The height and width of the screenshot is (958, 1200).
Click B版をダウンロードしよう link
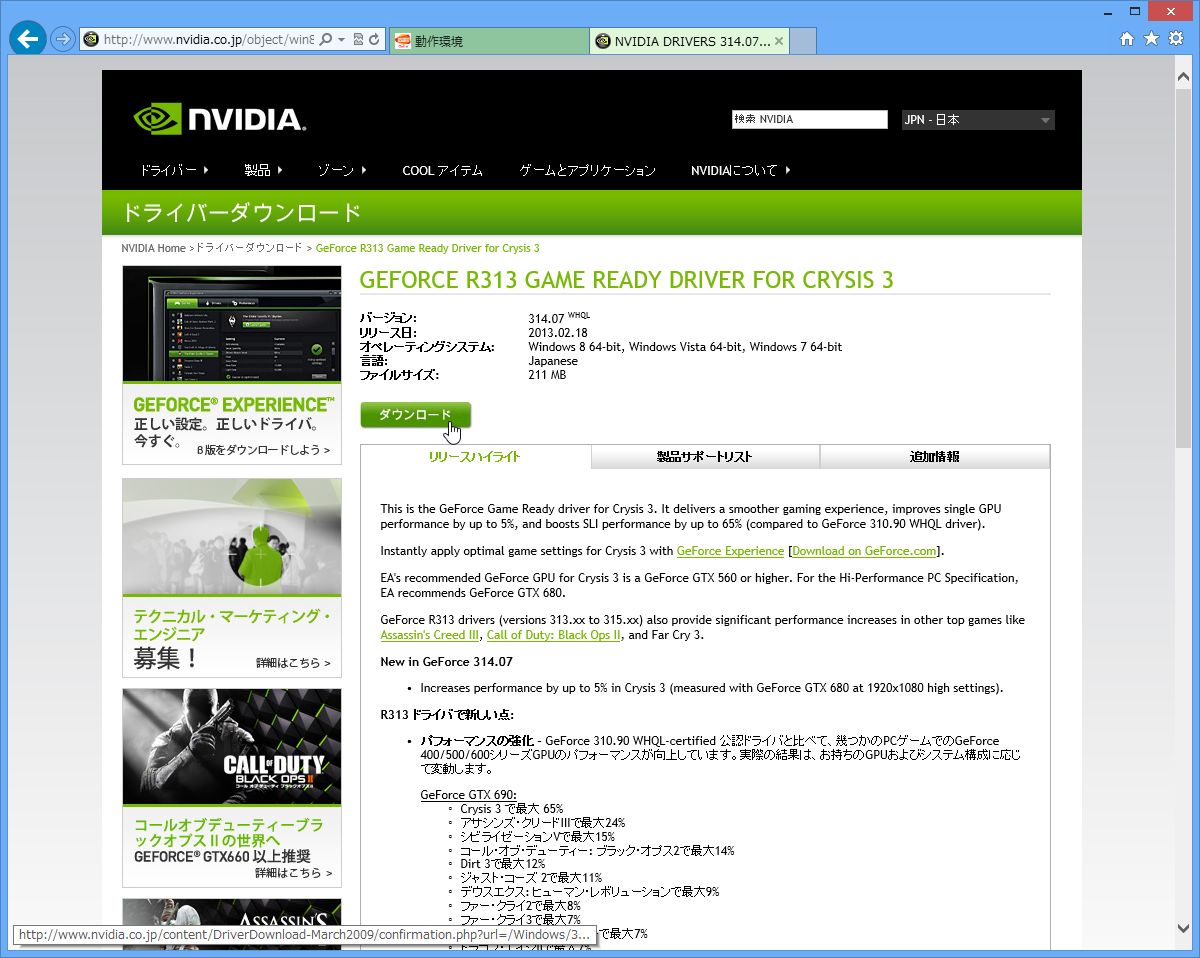[263, 450]
